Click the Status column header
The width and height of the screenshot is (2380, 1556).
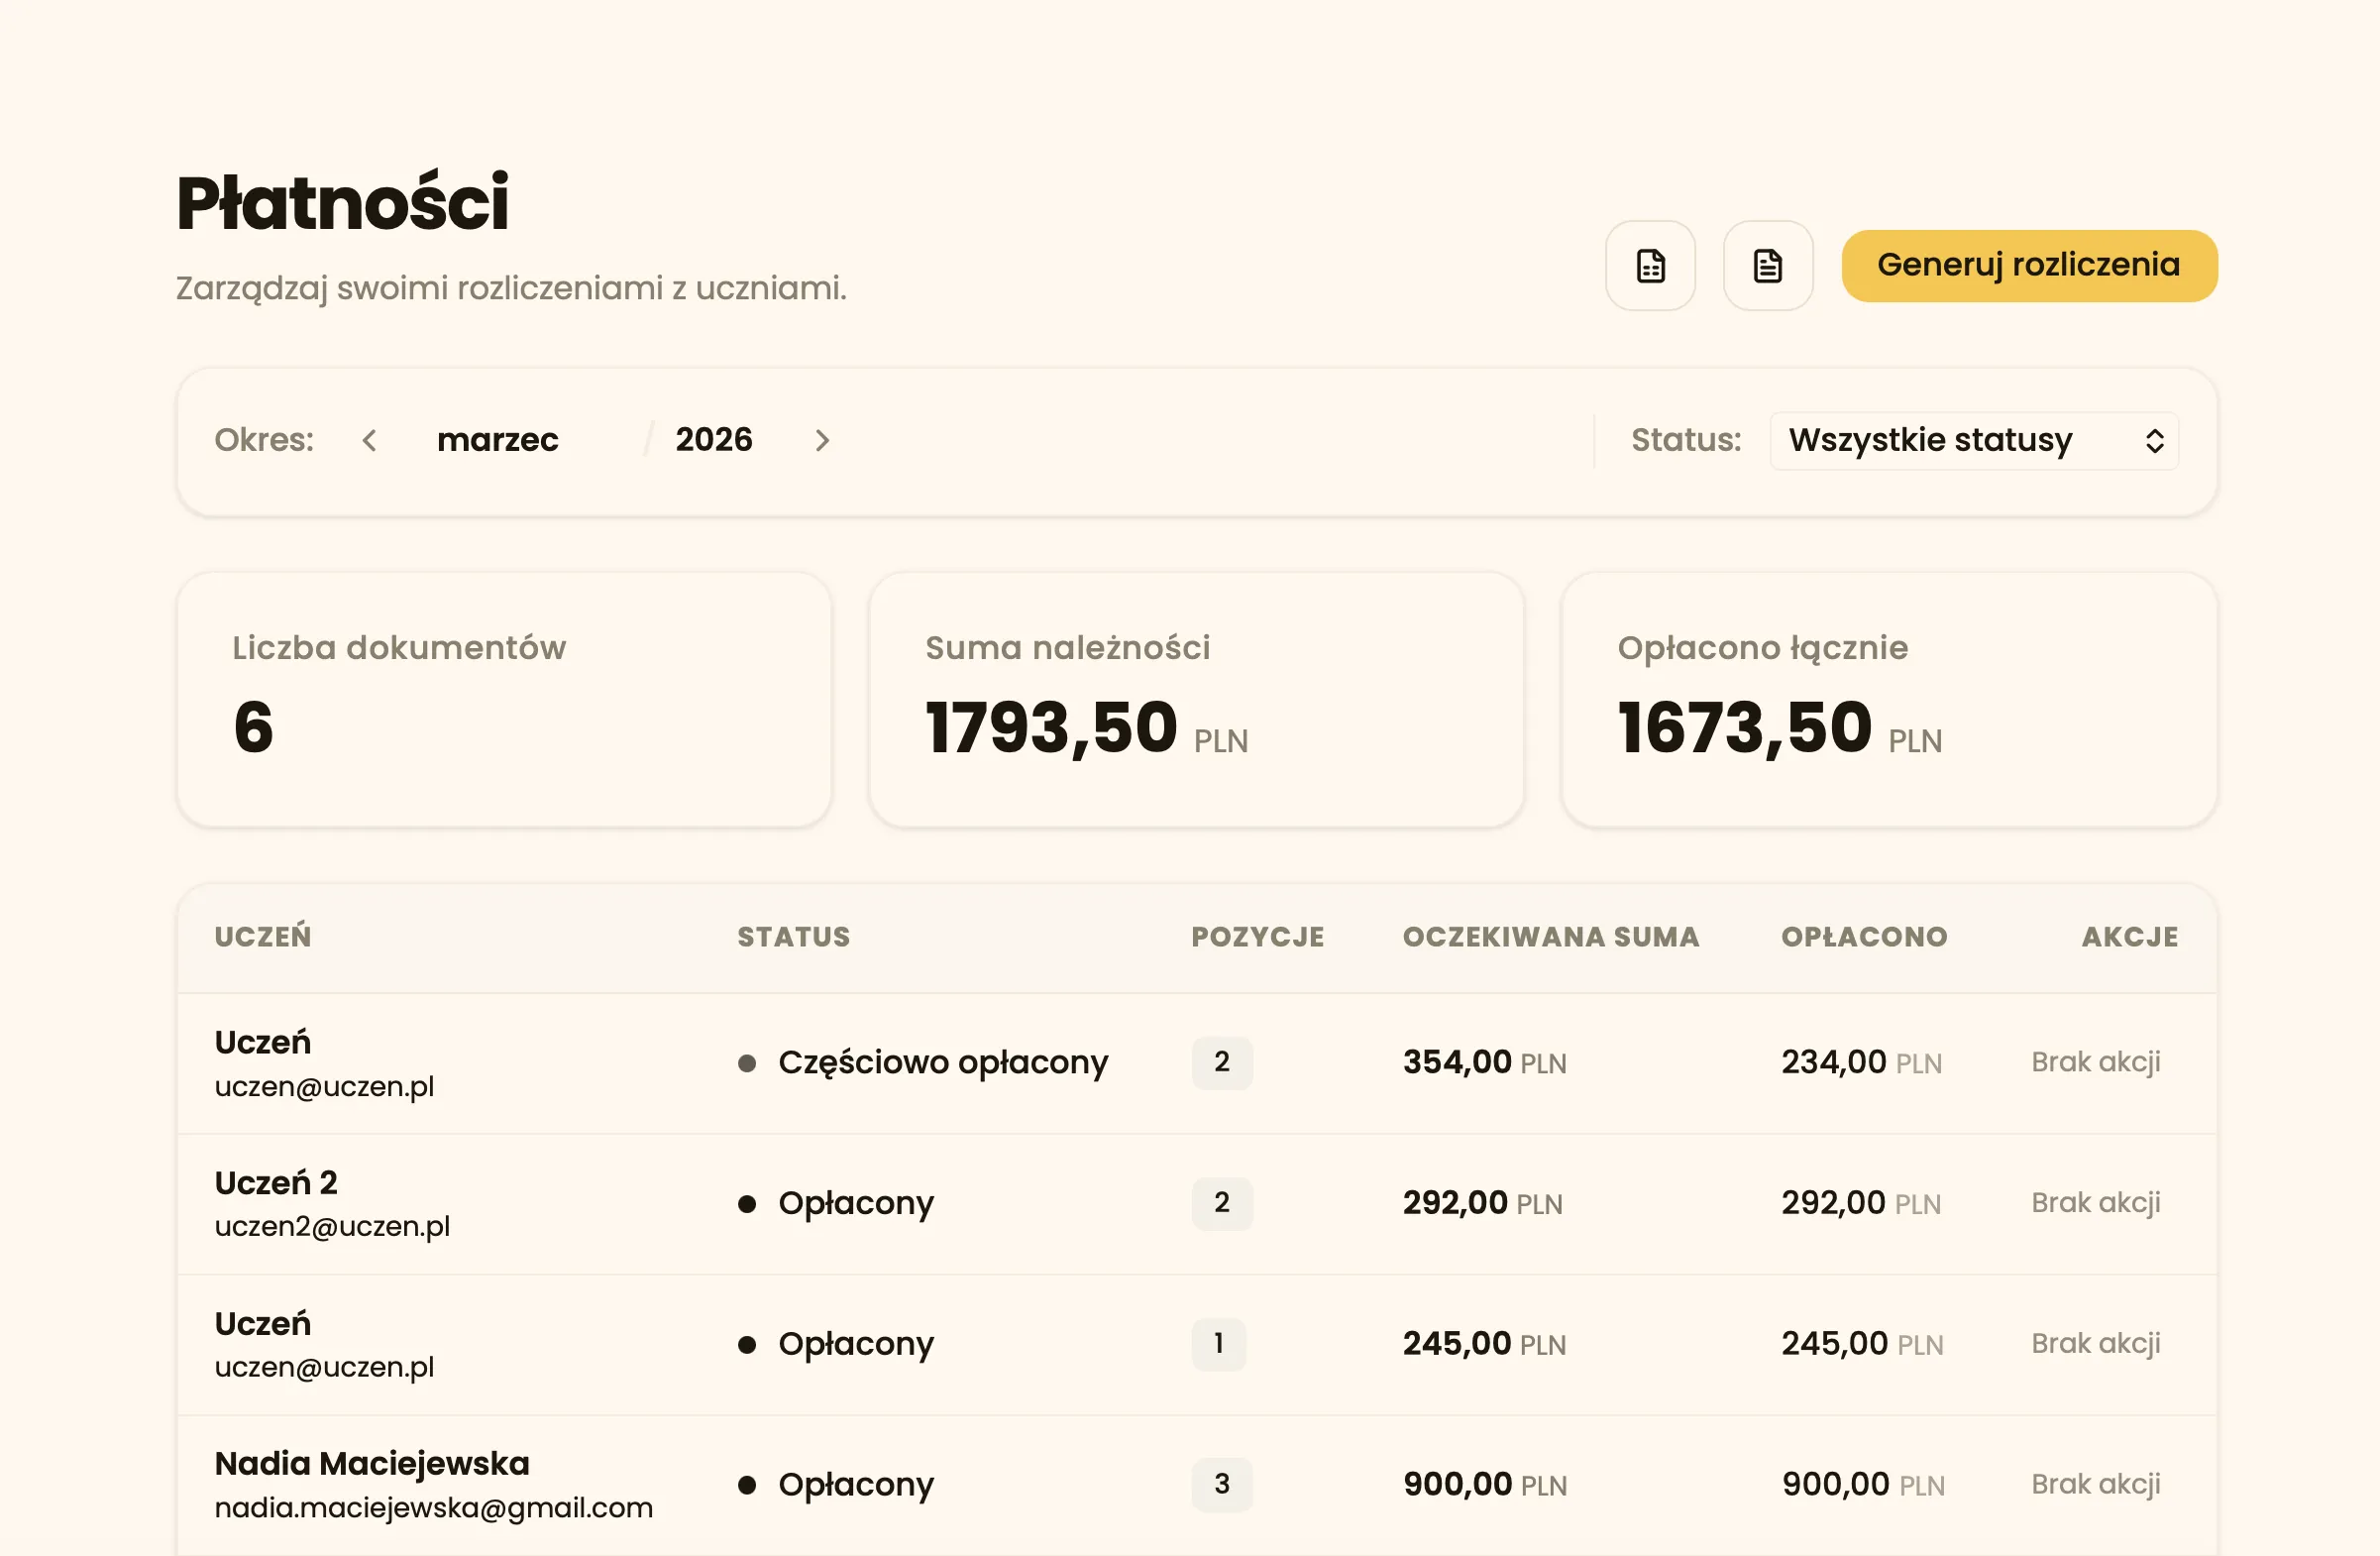point(793,937)
